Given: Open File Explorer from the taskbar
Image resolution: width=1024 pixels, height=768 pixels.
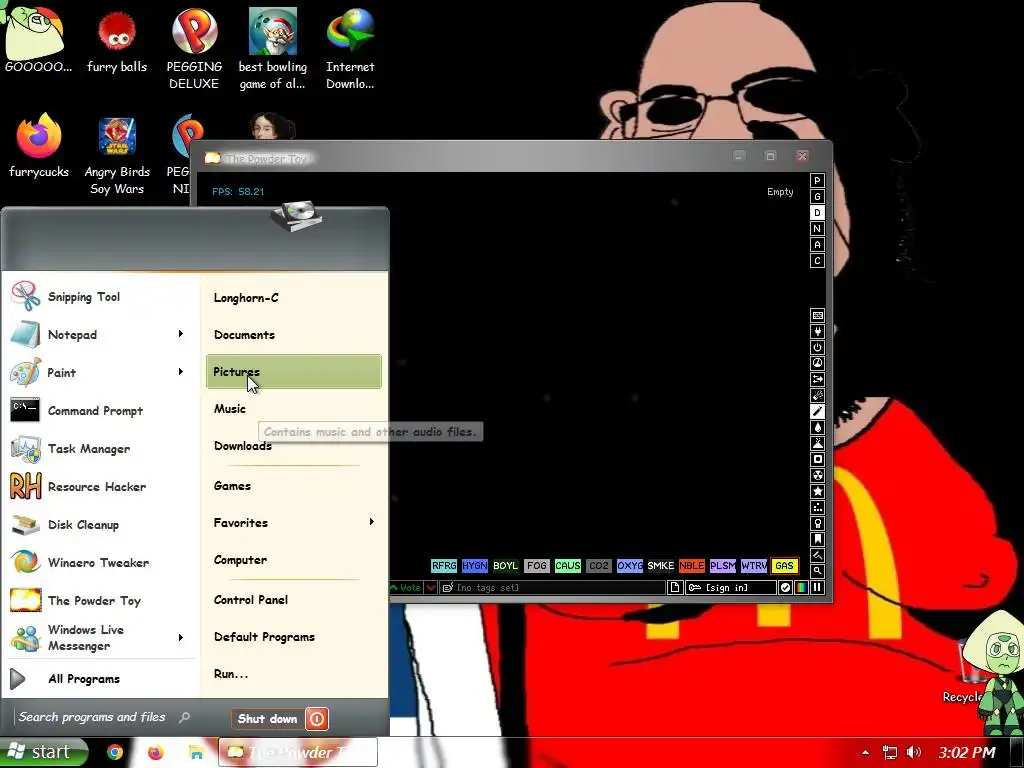Looking at the screenshot, I should (x=196, y=752).
